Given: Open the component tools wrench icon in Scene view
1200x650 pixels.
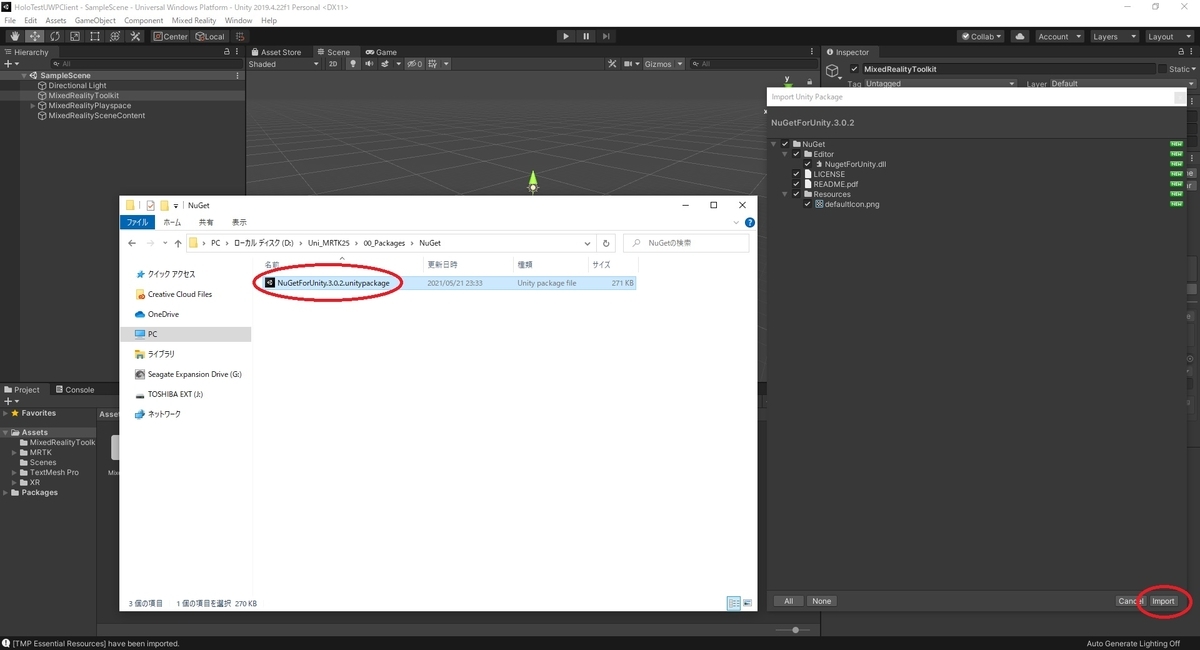Looking at the screenshot, I should [x=612, y=64].
